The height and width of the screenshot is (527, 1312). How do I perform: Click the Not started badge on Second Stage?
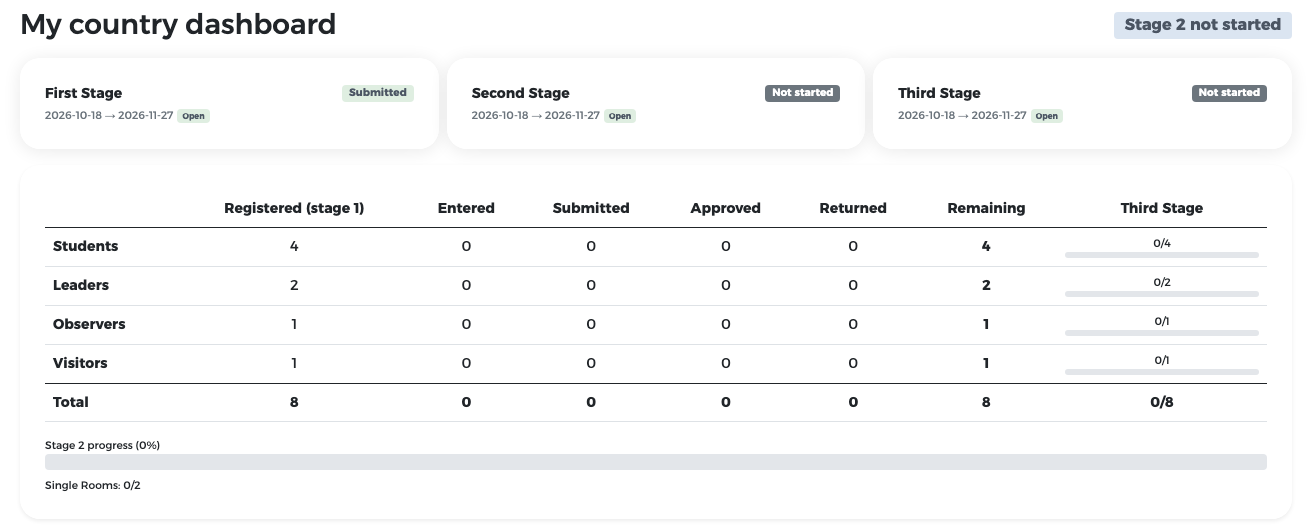tap(803, 93)
